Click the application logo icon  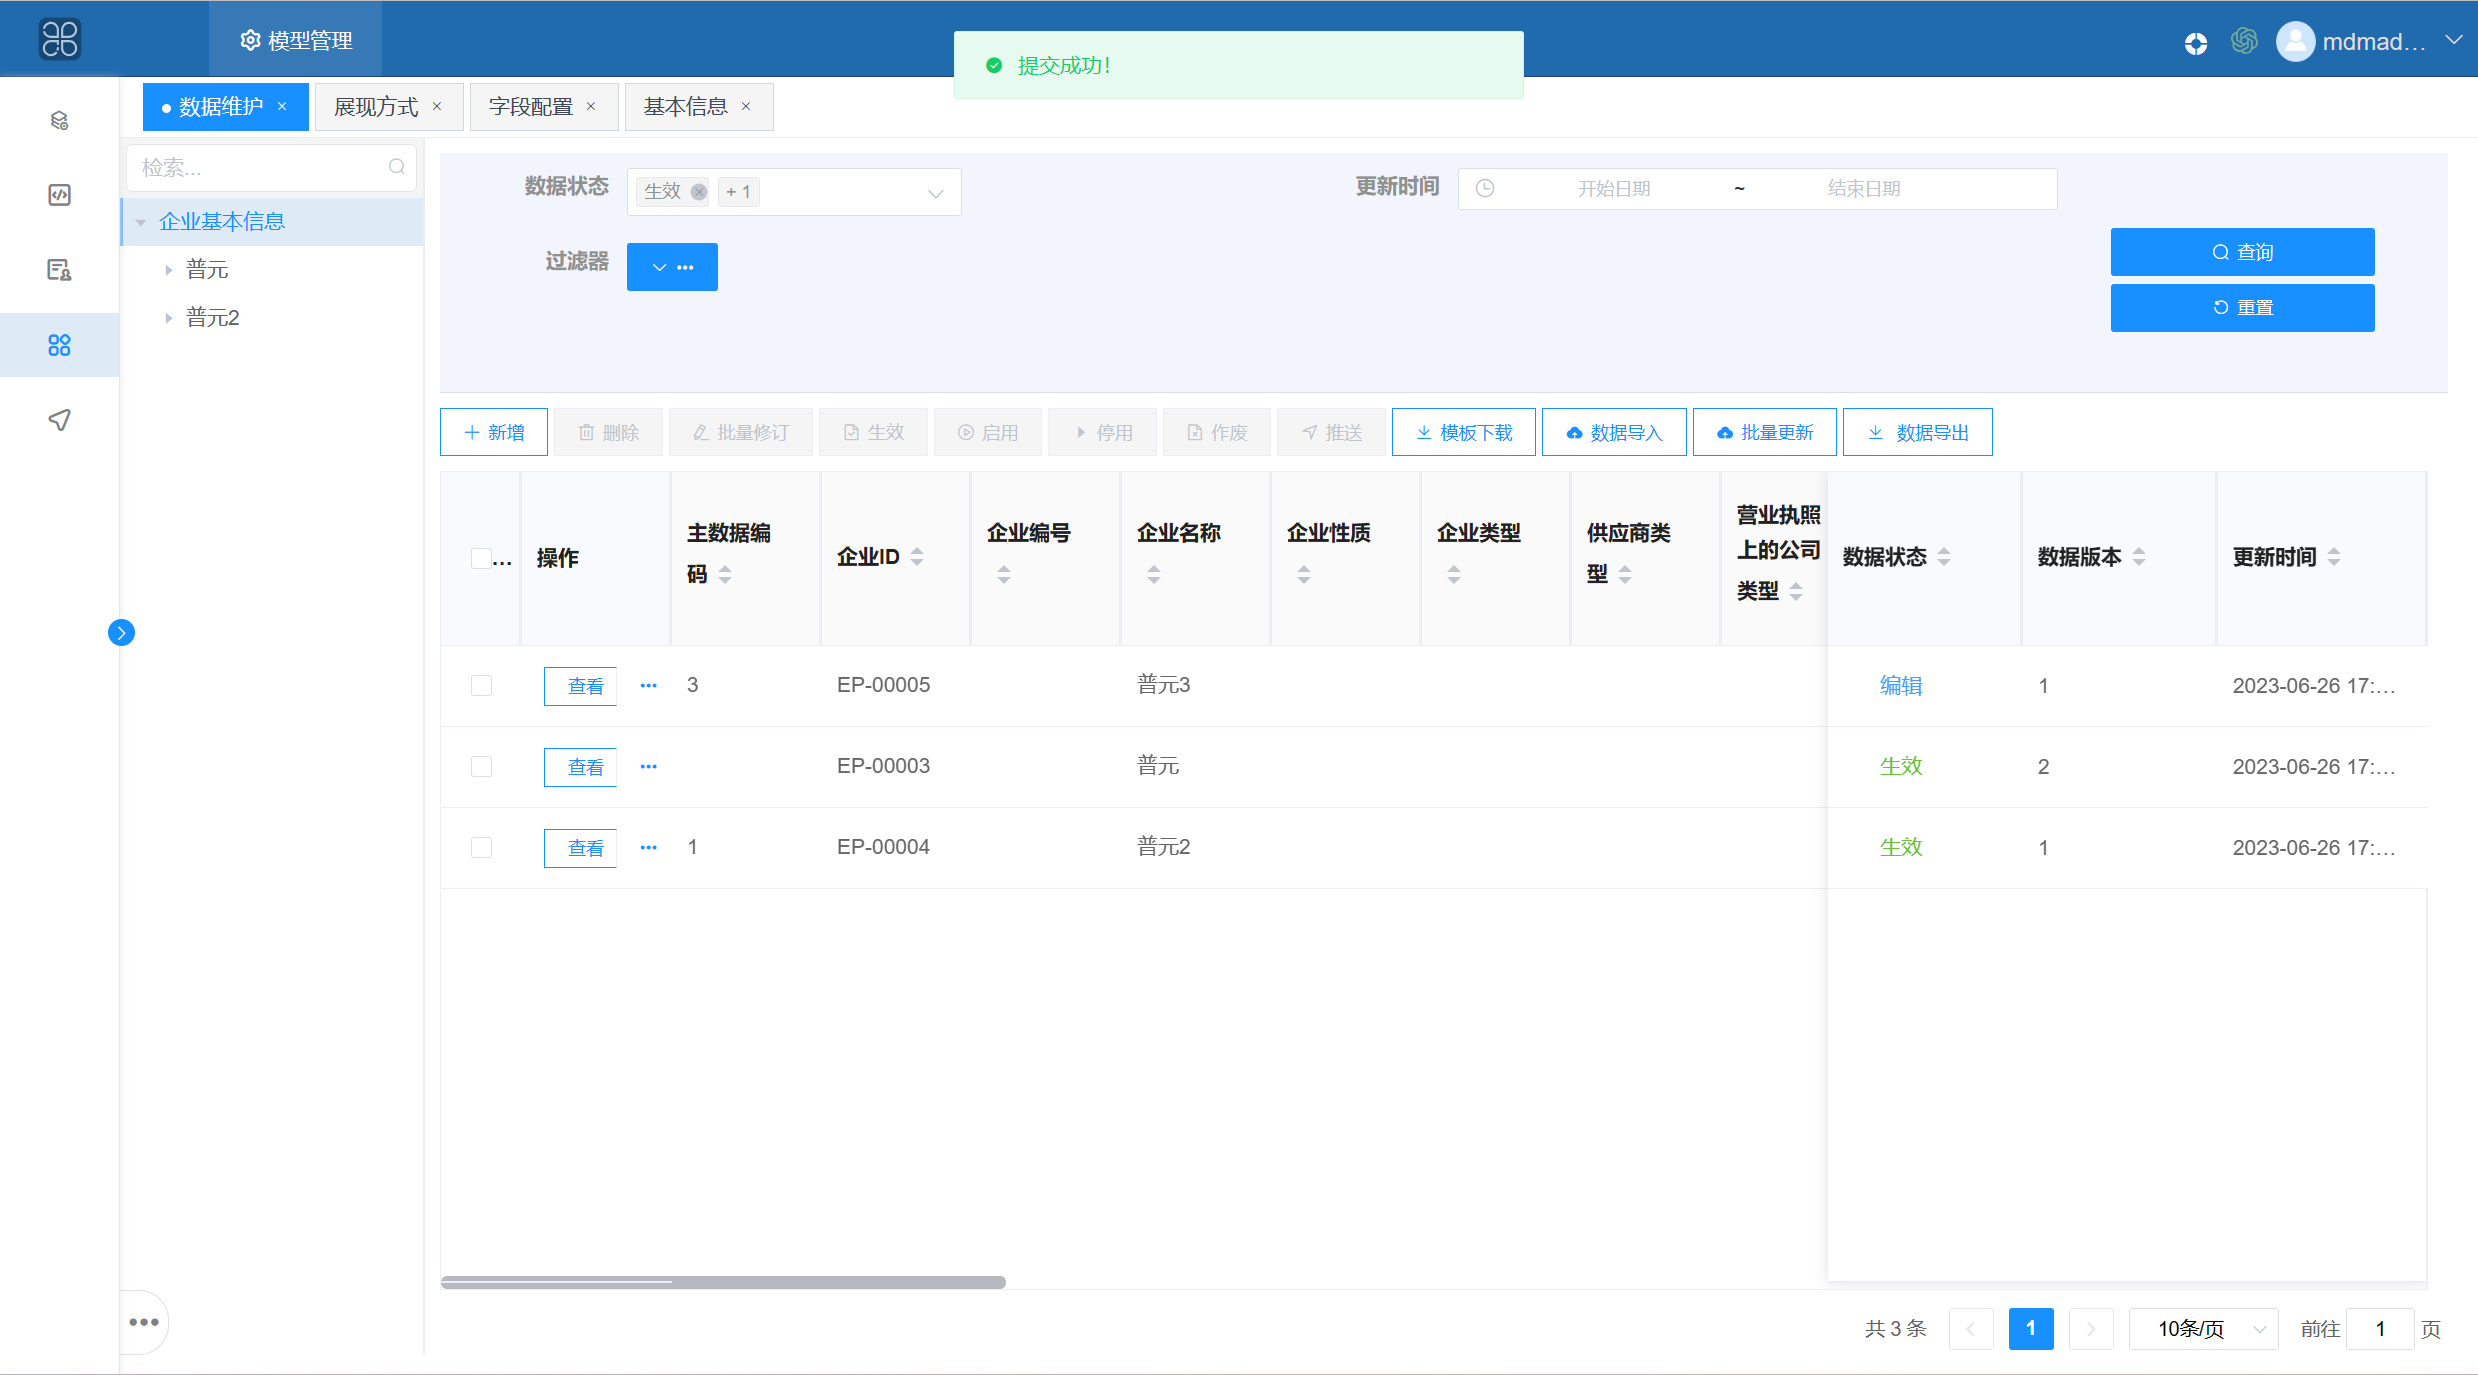coord(60,40)
